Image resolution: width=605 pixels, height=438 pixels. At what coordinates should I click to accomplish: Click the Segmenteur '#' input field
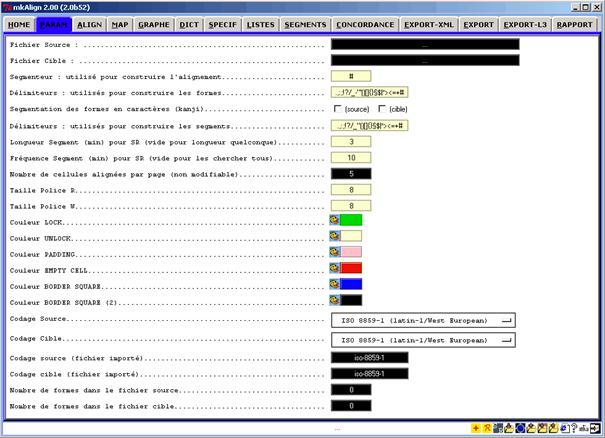tap(351, 76)
